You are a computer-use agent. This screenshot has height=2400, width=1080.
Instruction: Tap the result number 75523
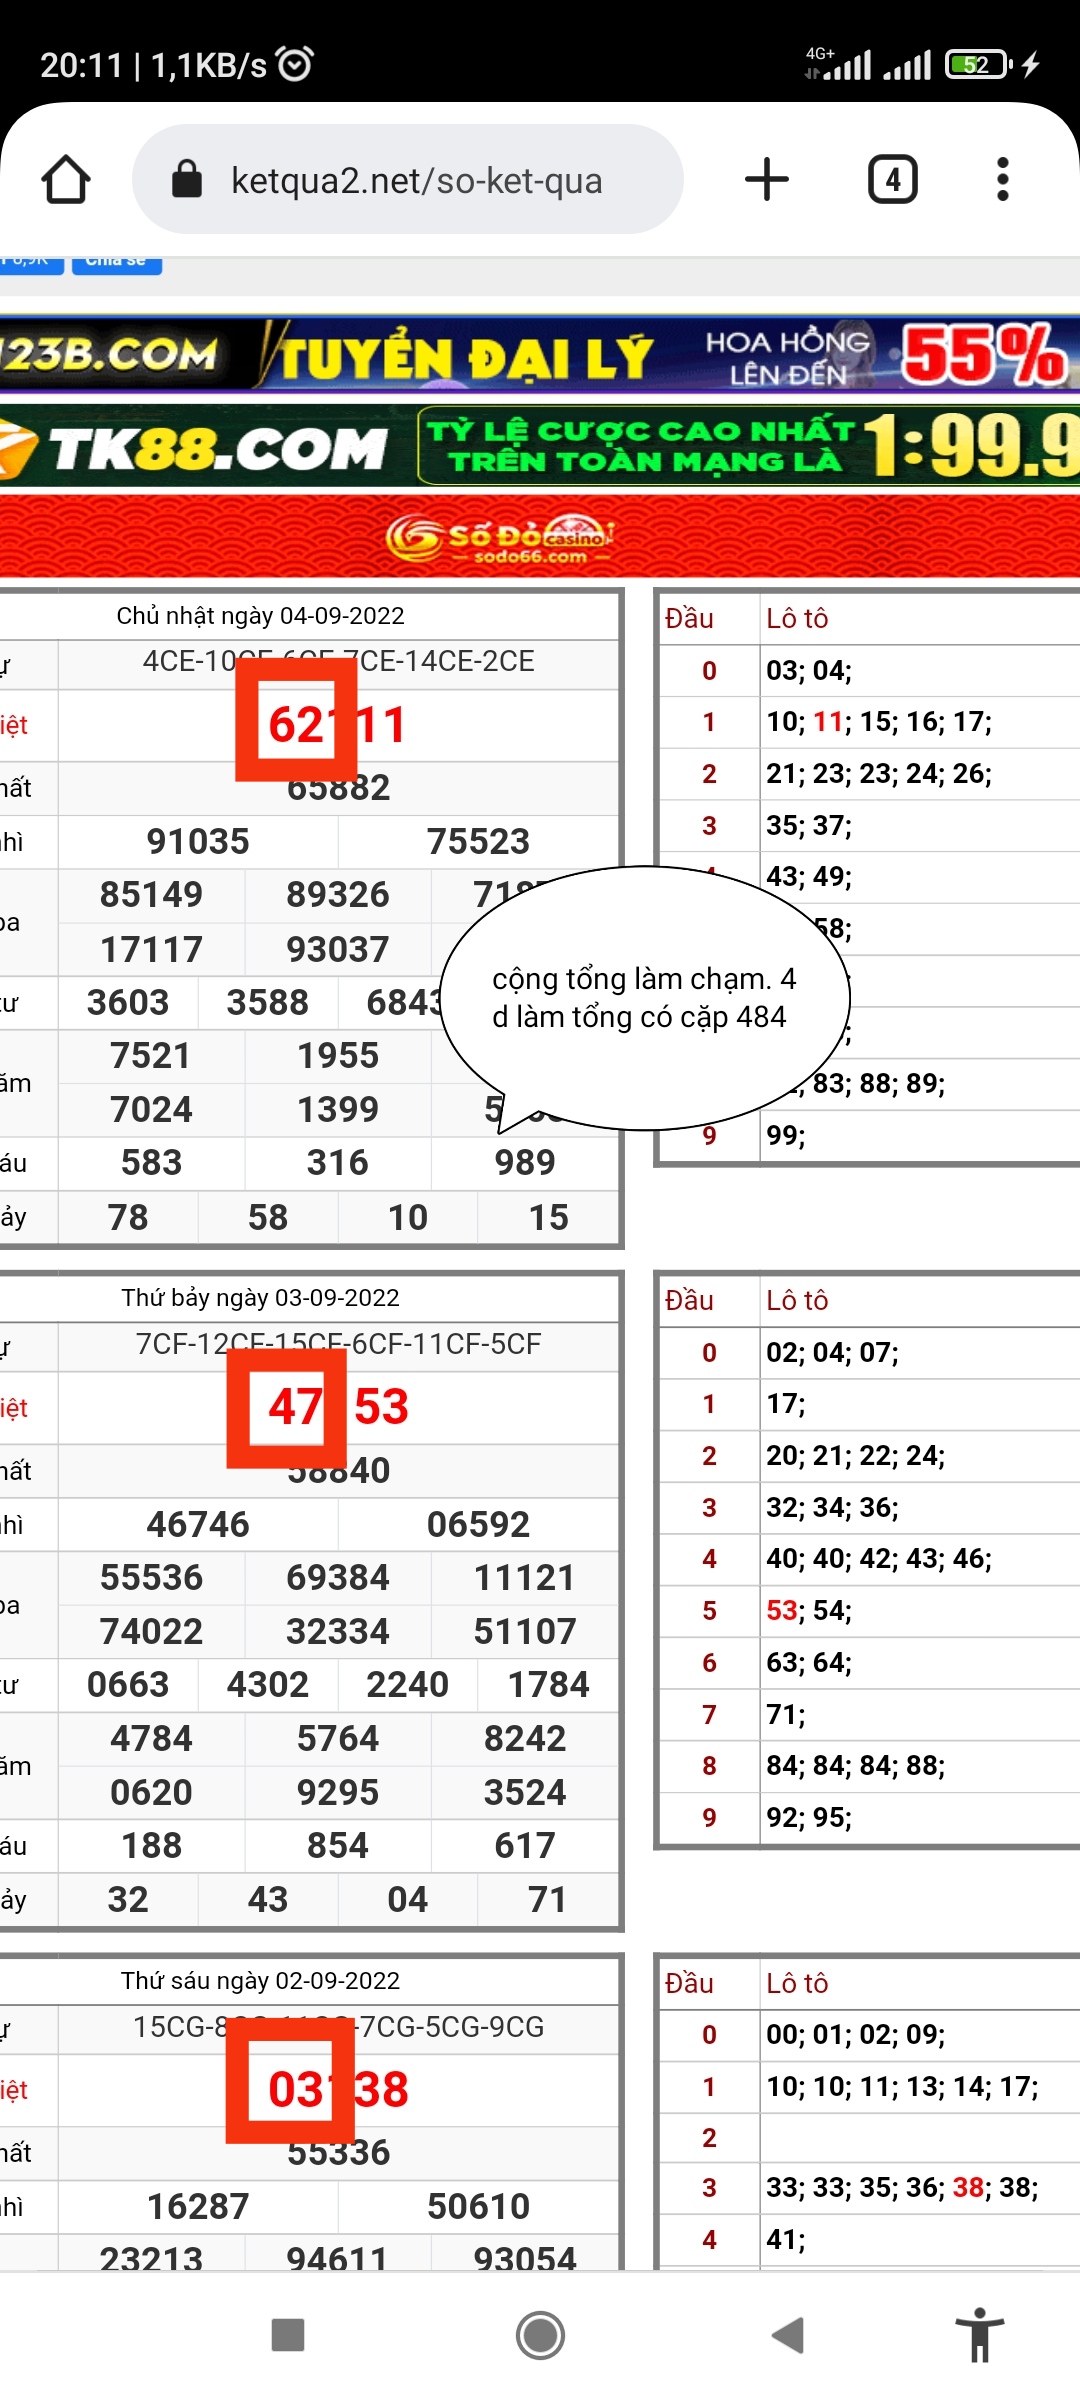(x=478, y=842)
